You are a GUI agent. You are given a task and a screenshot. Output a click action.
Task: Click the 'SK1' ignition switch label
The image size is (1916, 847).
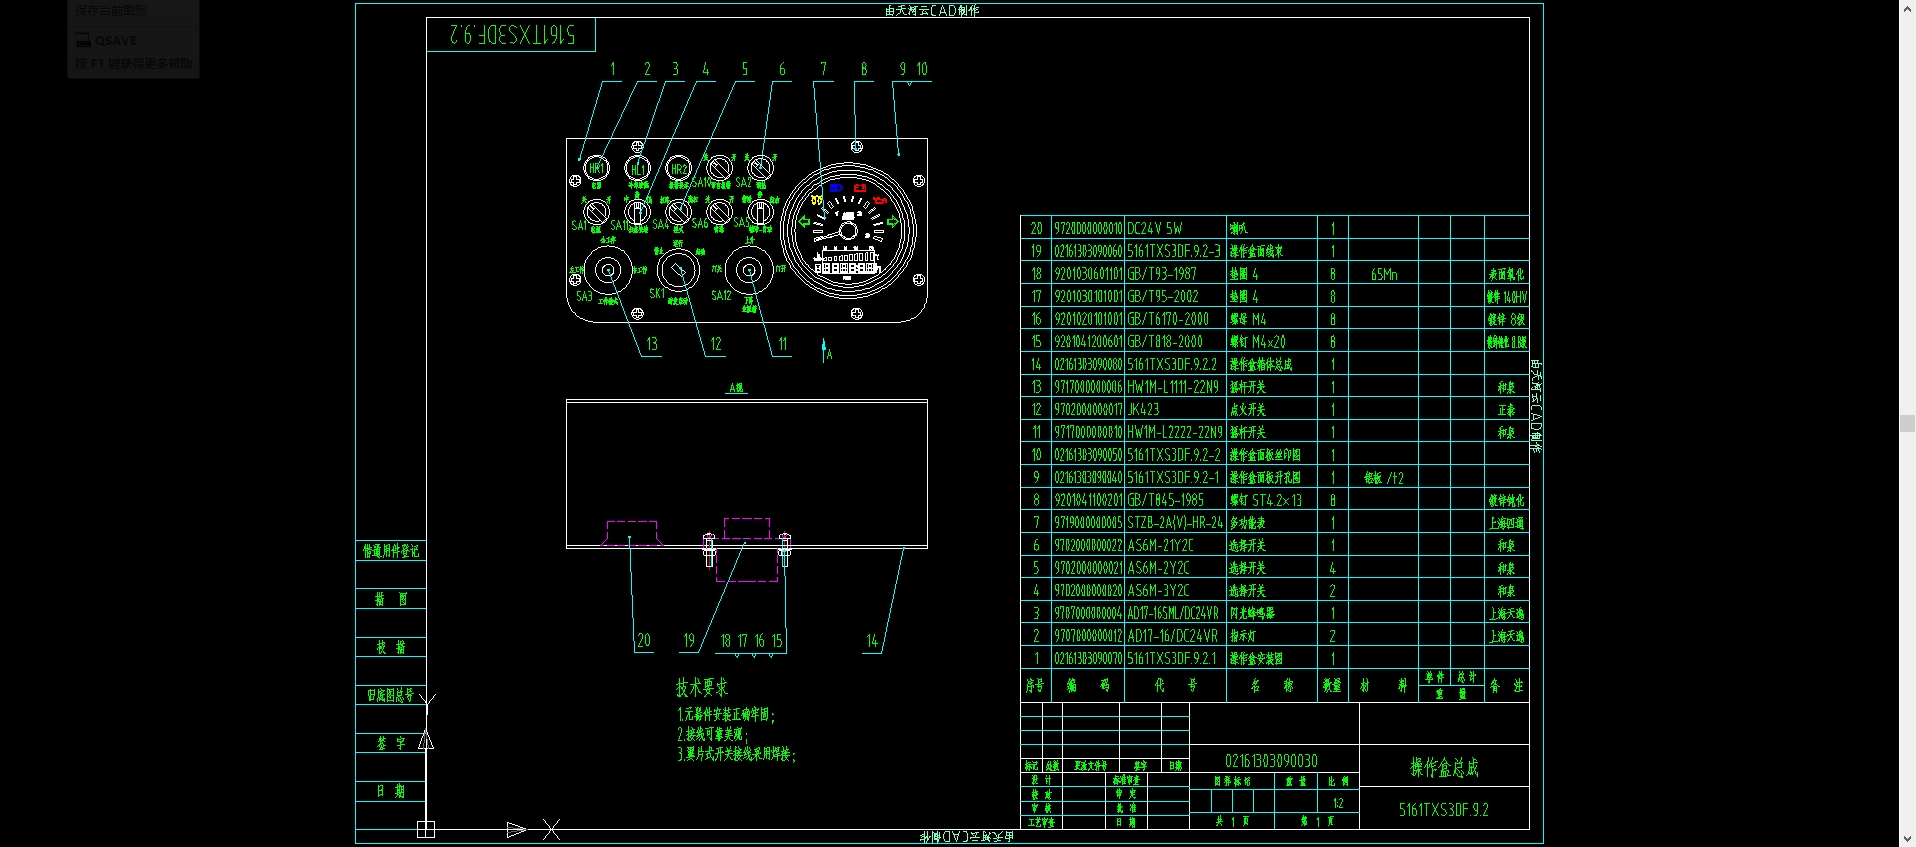point(657,294)
